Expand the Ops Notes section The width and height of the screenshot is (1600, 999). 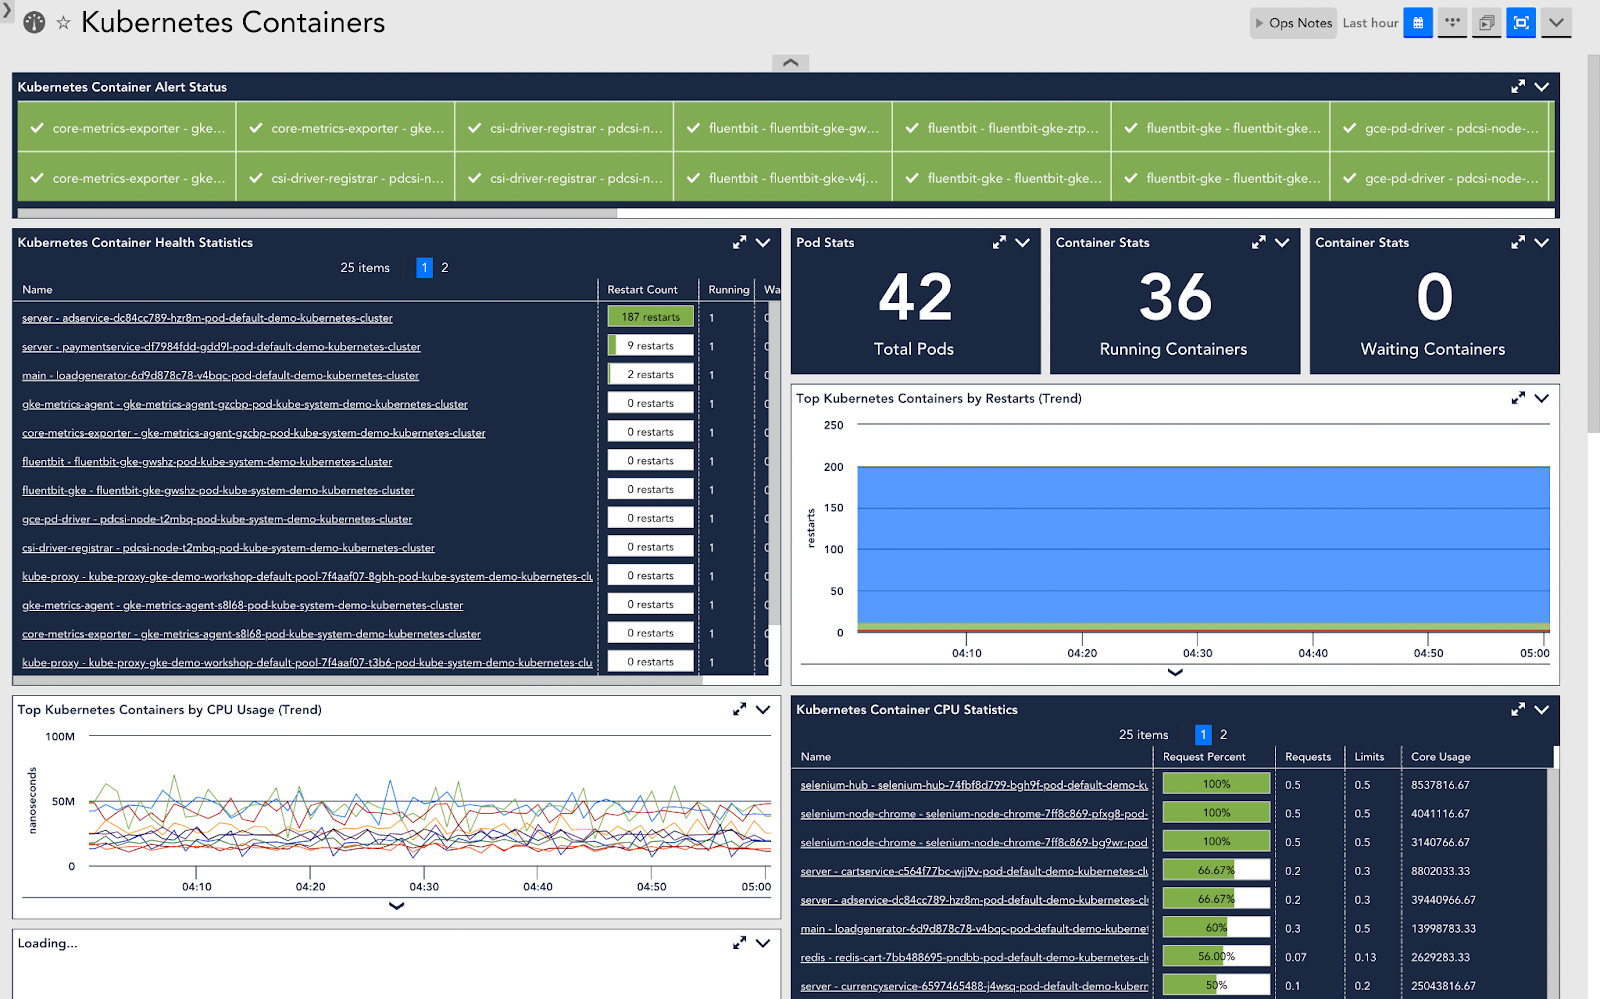[1293, 22]
